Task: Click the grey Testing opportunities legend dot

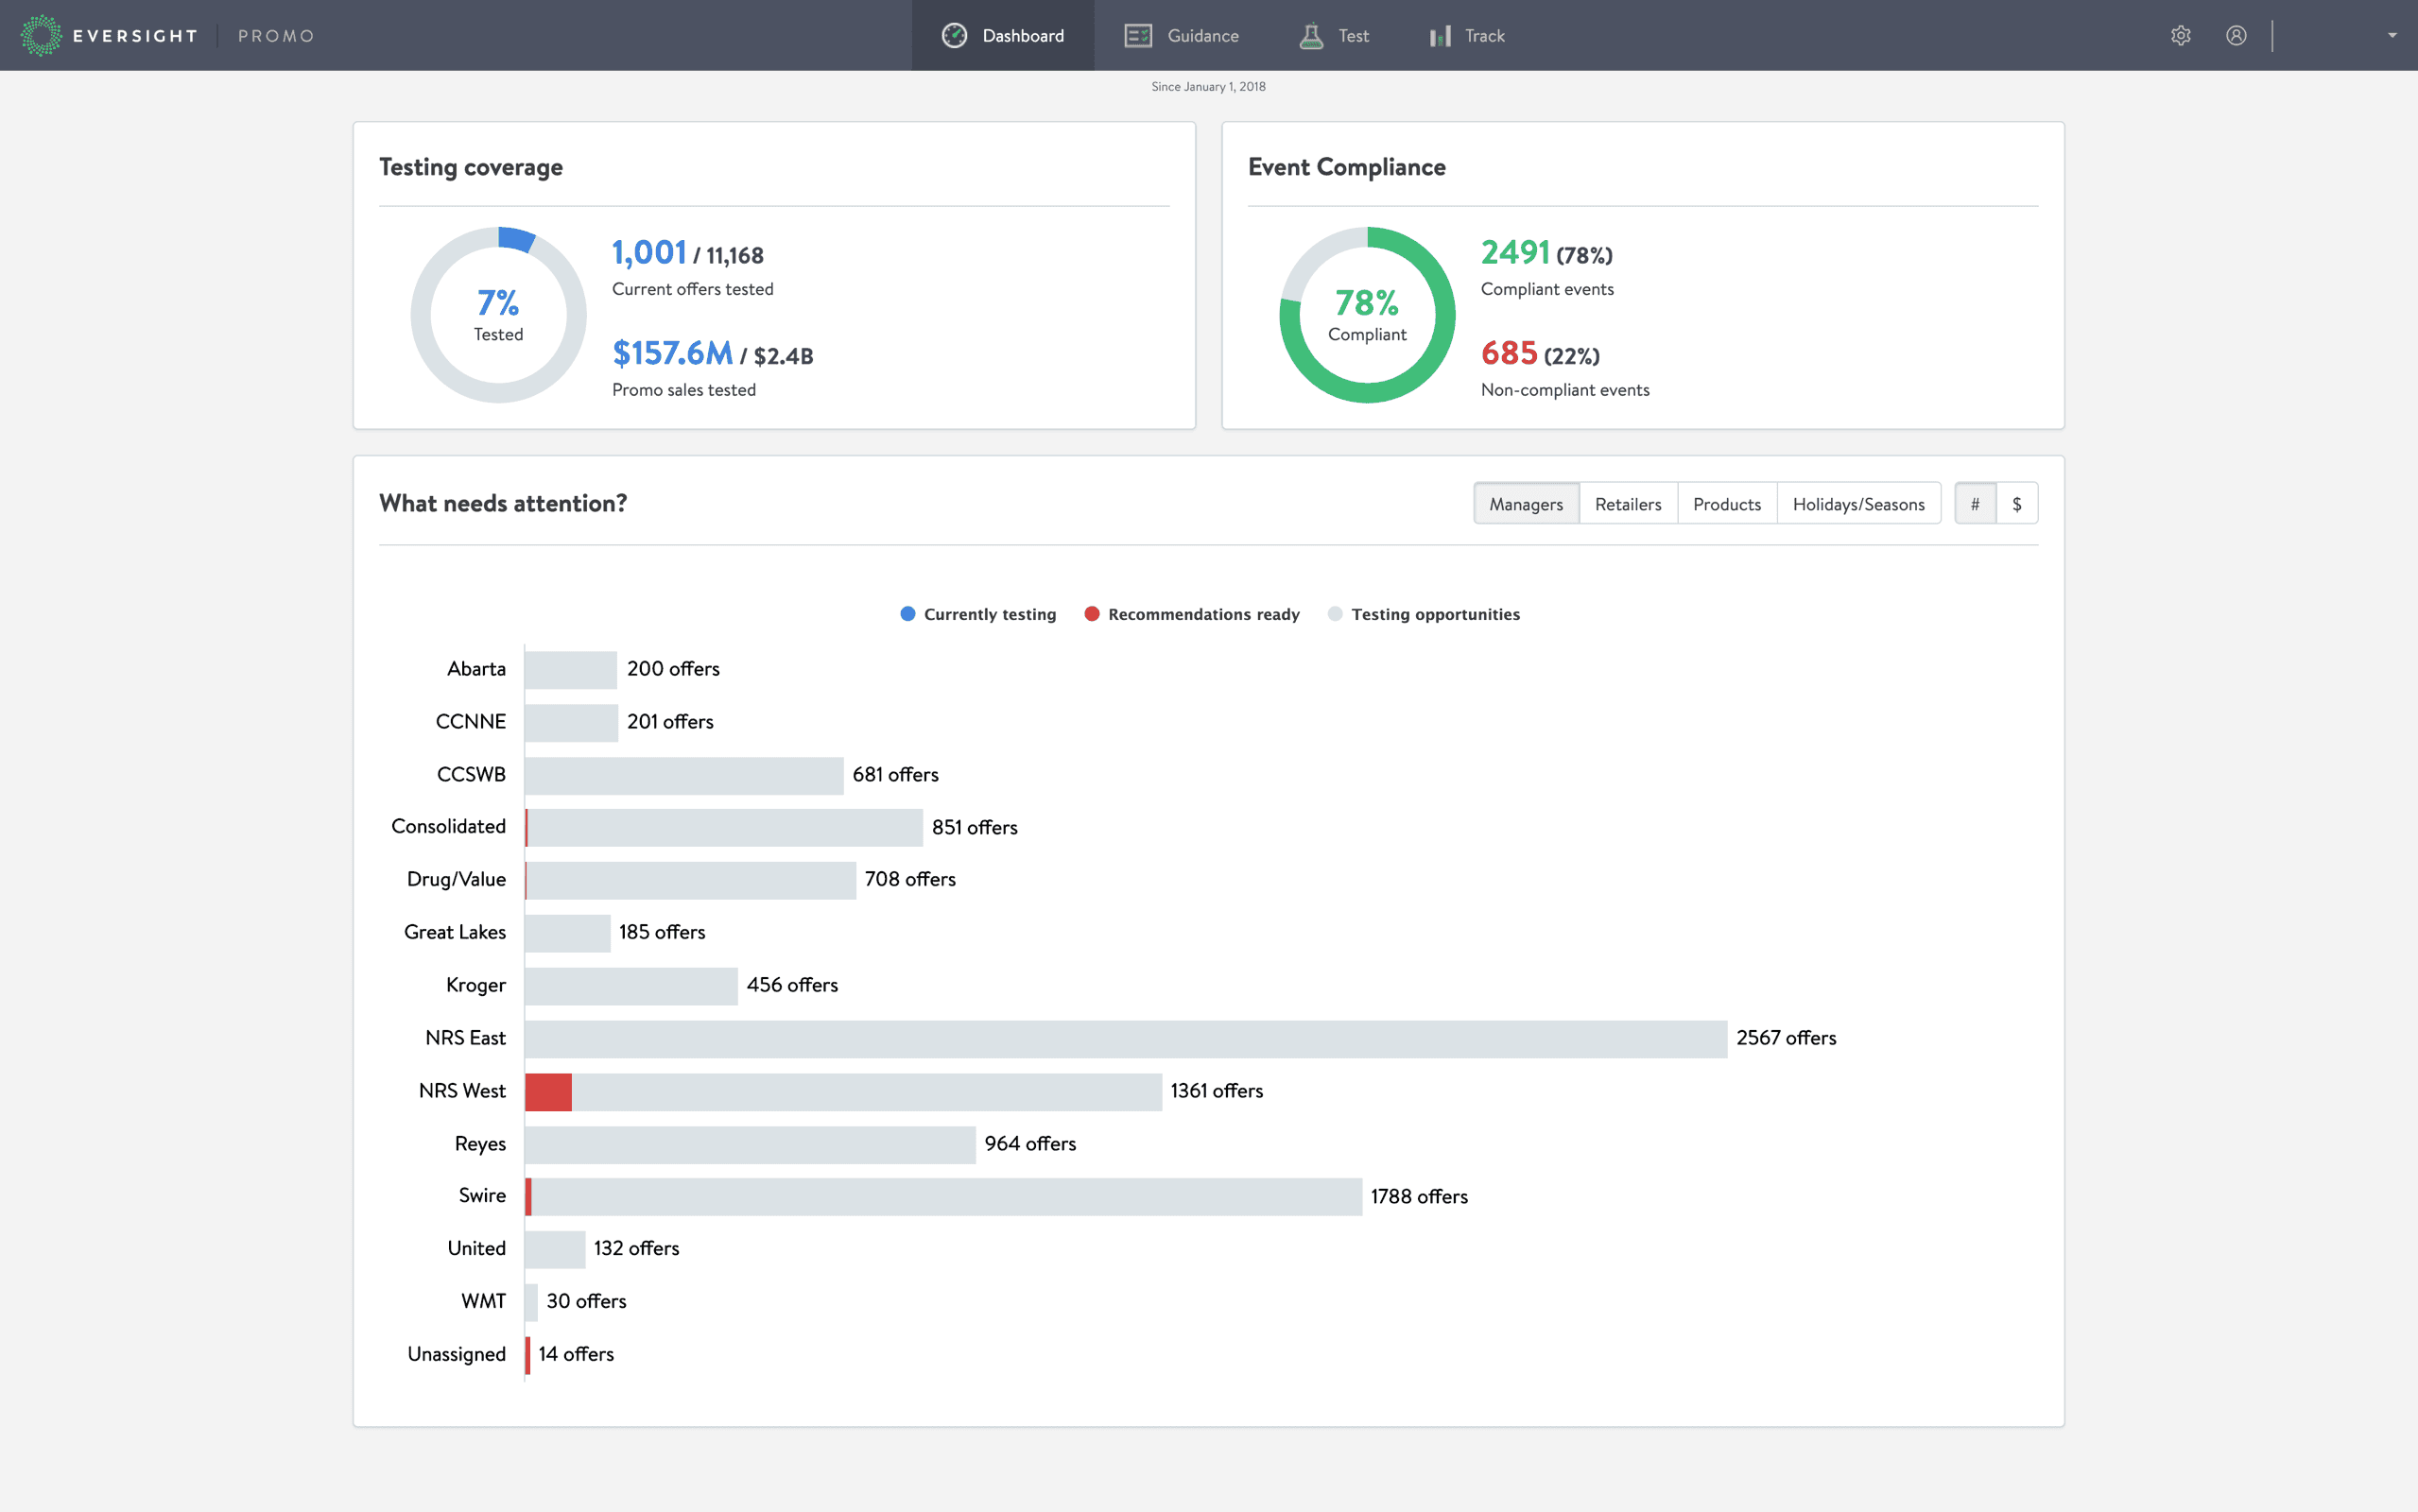Action: tap(1335, 614)
